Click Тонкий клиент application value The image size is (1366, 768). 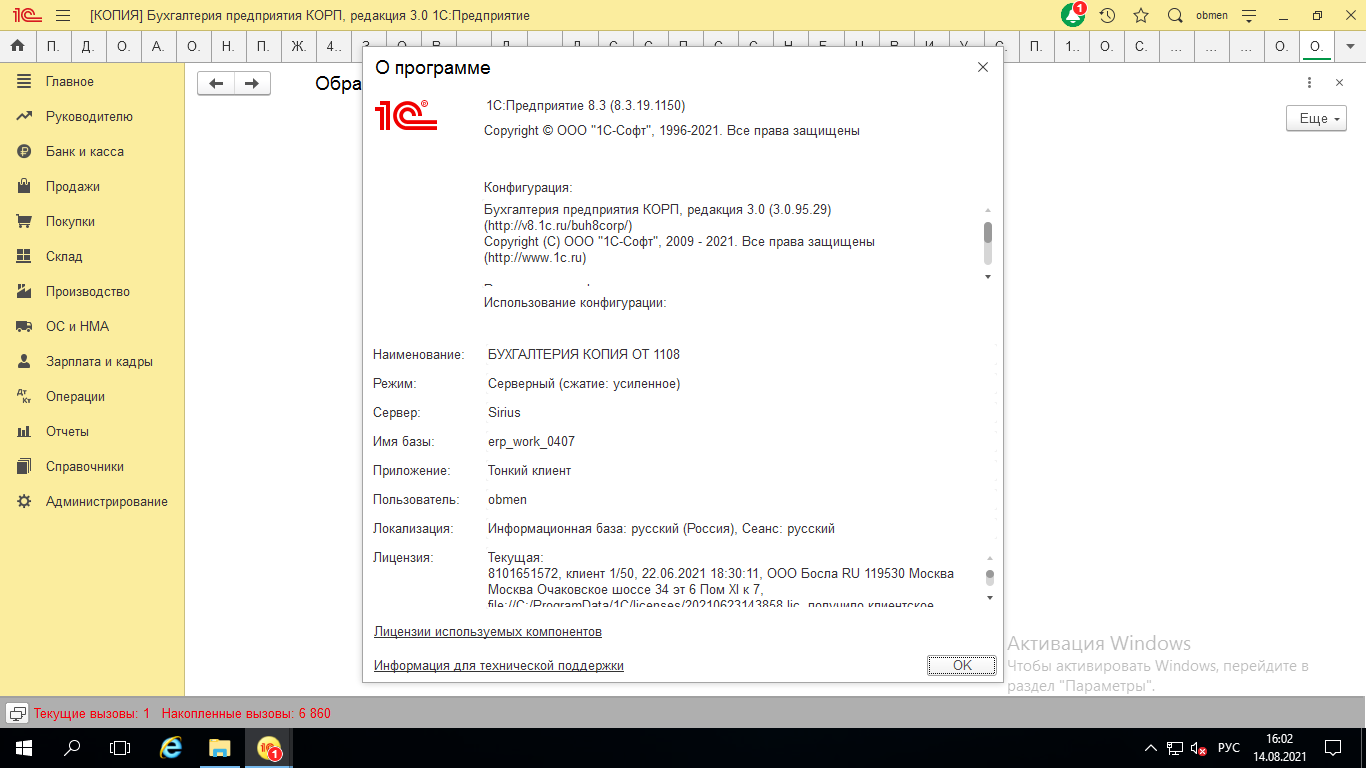pos(529,470)
